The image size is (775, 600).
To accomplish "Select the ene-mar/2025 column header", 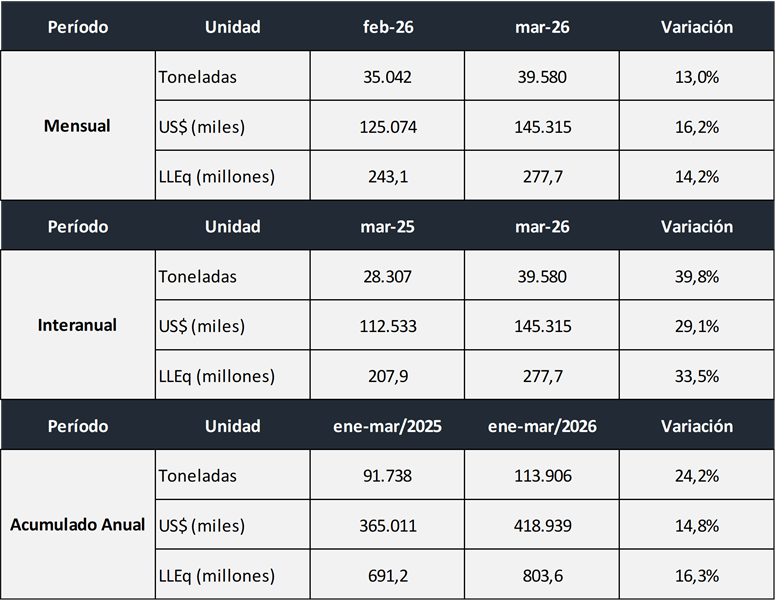I will [x=387, y=426].
